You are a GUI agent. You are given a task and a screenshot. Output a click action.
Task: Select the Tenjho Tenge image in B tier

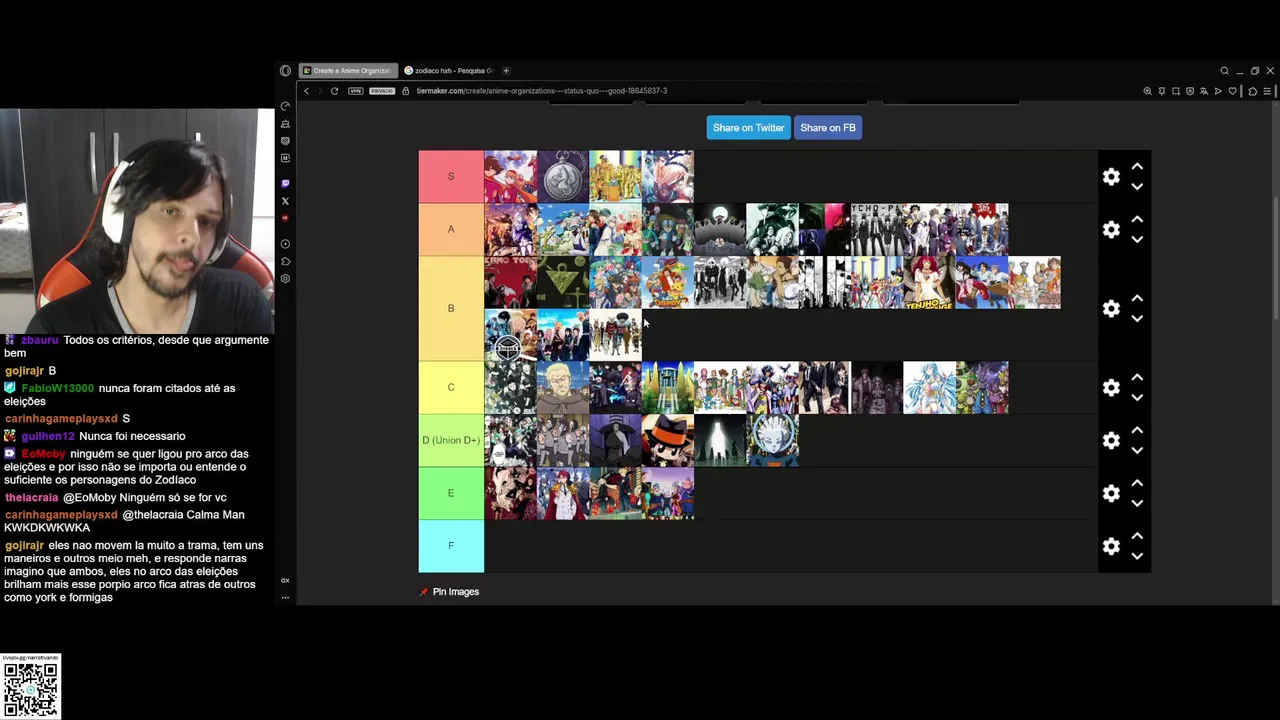(x=929, y=283)
